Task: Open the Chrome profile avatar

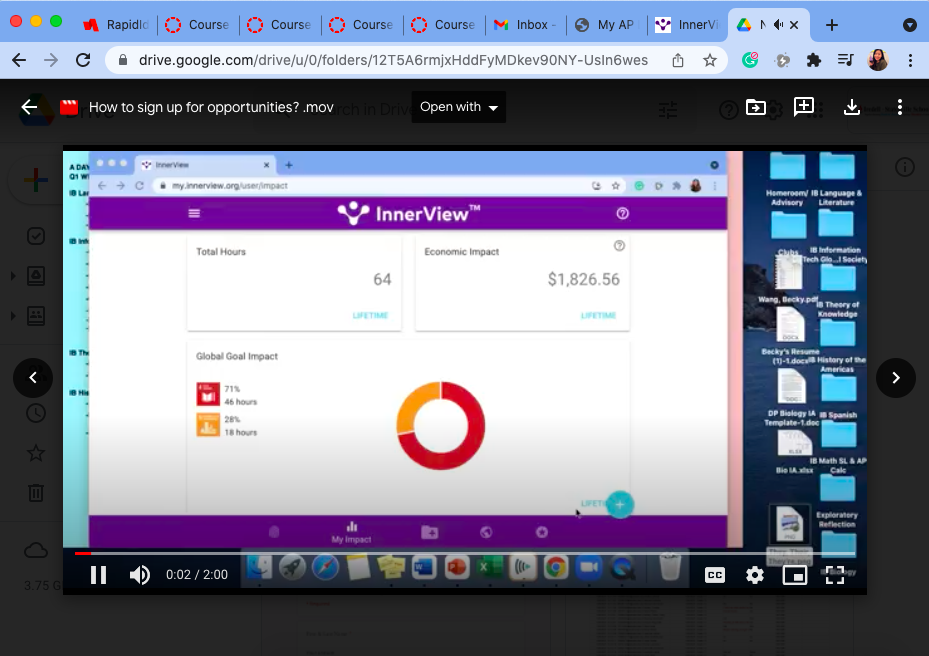Action: (x=878, y=60)
